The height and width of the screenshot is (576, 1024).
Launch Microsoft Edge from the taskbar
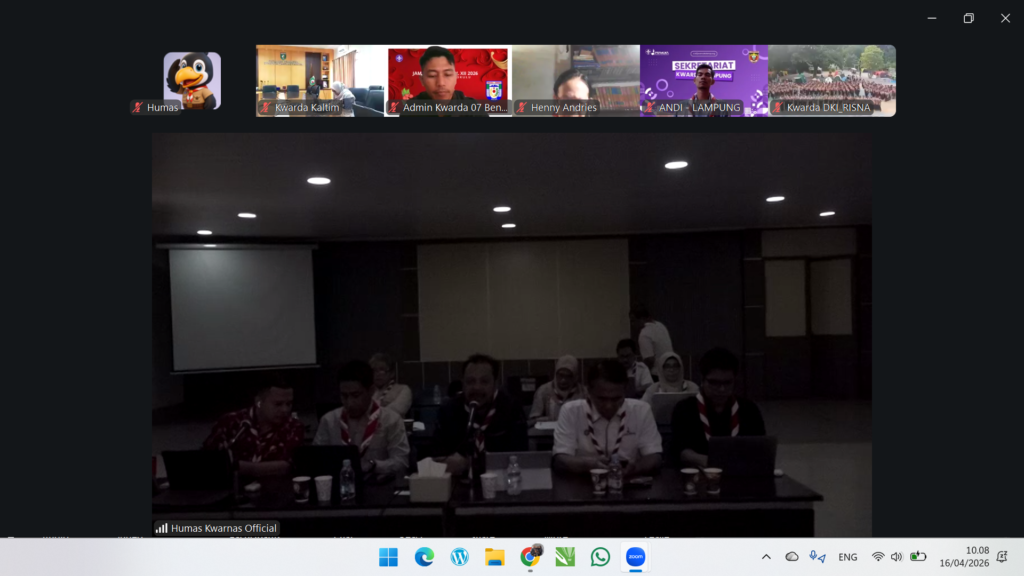point(424,557)
